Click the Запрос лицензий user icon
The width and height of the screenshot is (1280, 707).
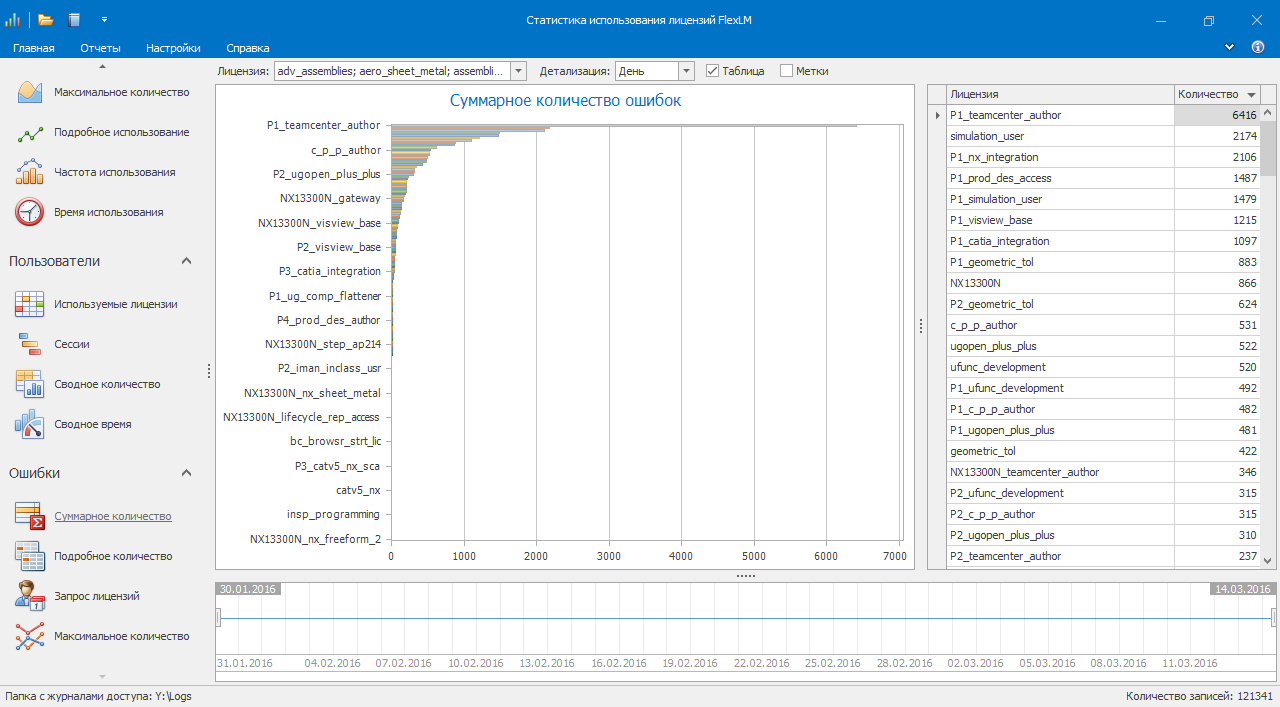[30, 596]
